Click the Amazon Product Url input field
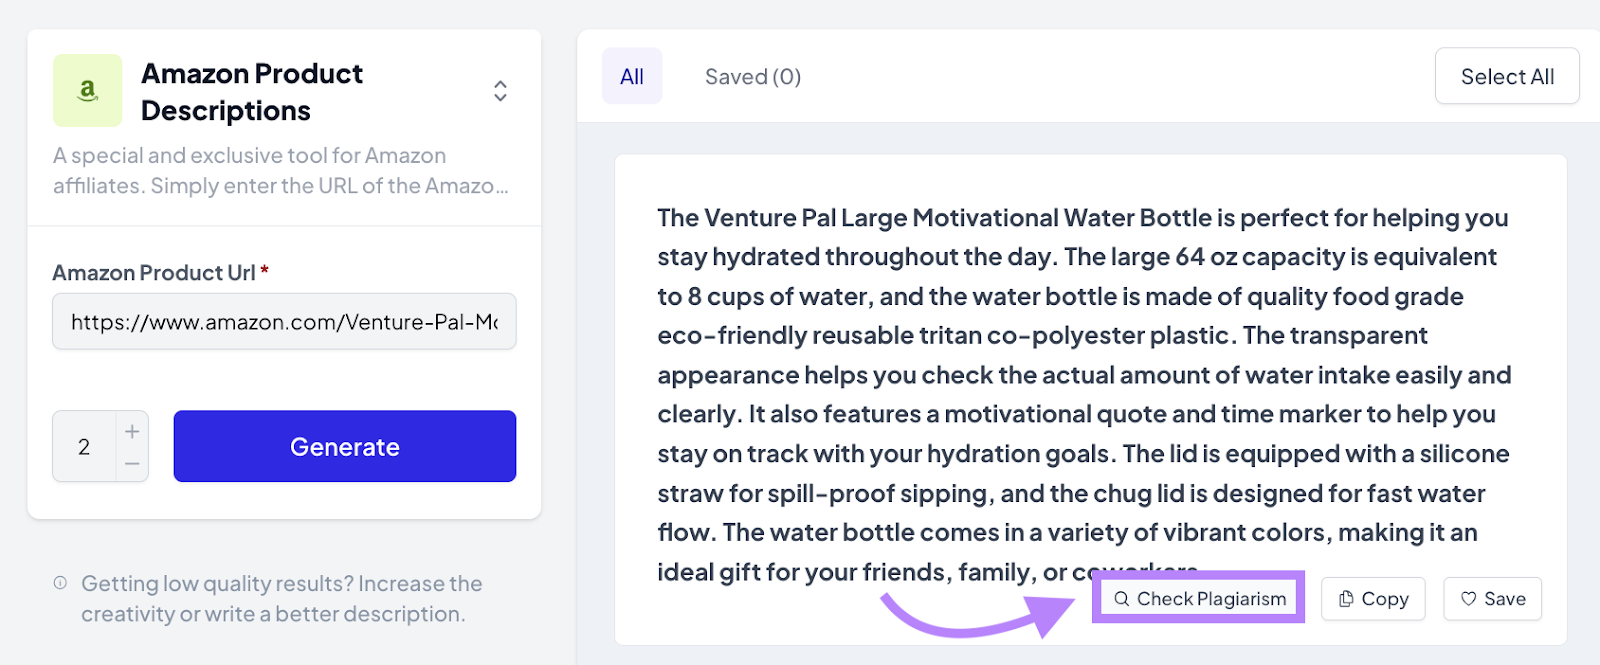This screenshot has height=665, width=1600. coord(284,321)
